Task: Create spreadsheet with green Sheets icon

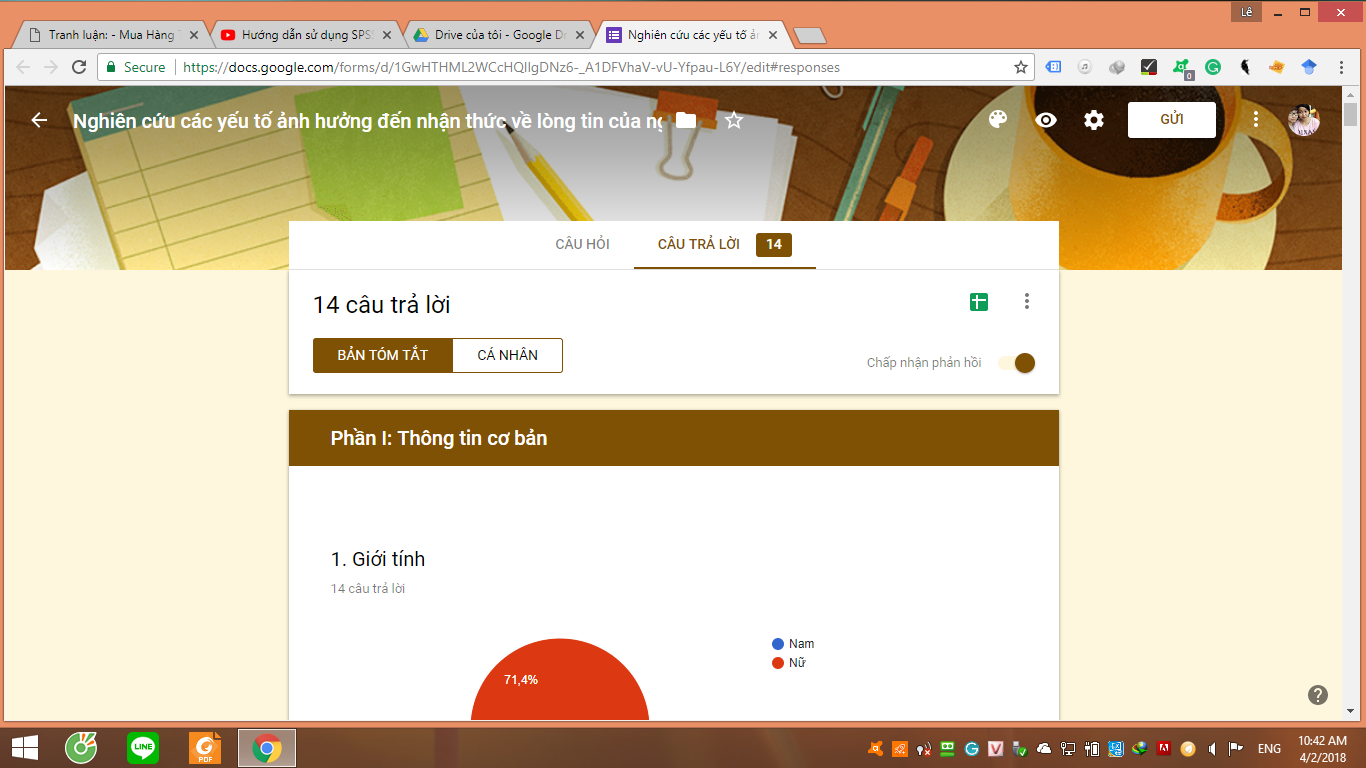Action: (979, 302)
